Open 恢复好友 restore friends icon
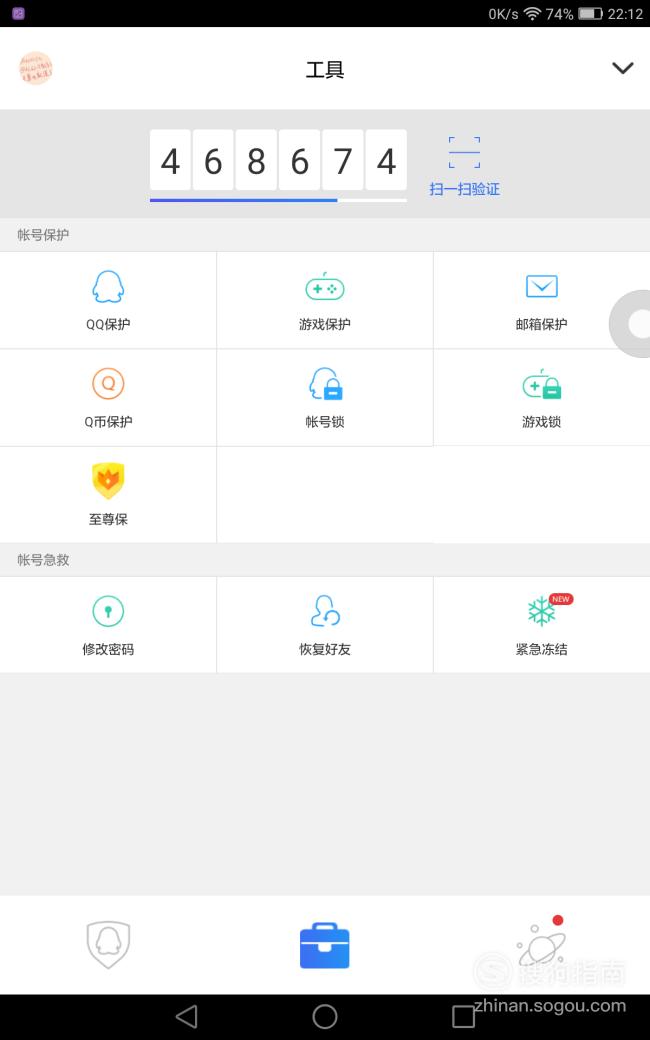This screenshot has width=650, height=1040. (325, 611)
